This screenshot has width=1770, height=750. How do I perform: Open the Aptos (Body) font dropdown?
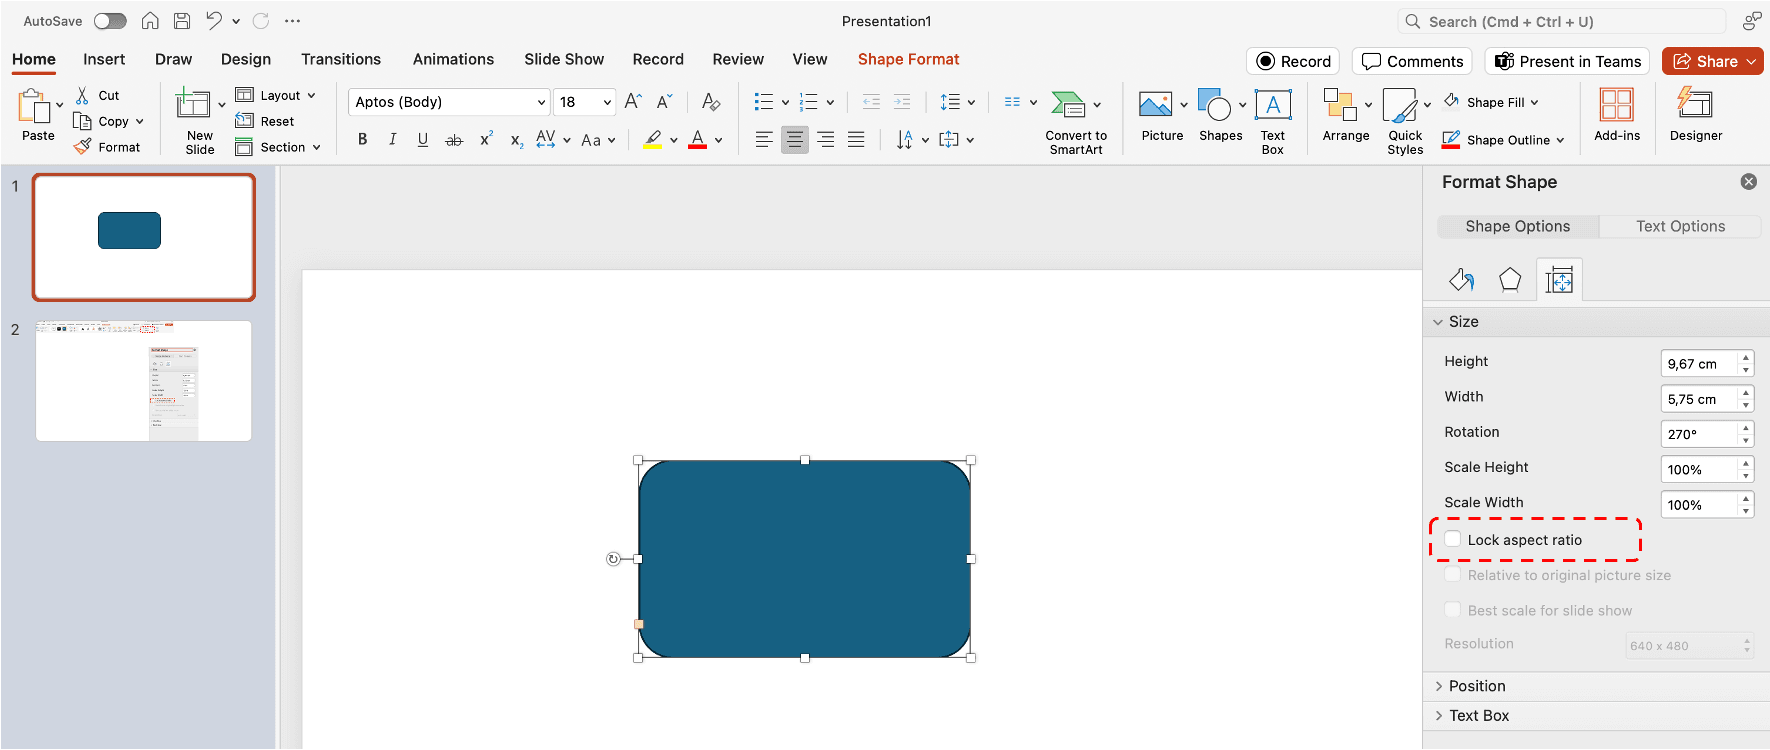[x=541, y=102]
